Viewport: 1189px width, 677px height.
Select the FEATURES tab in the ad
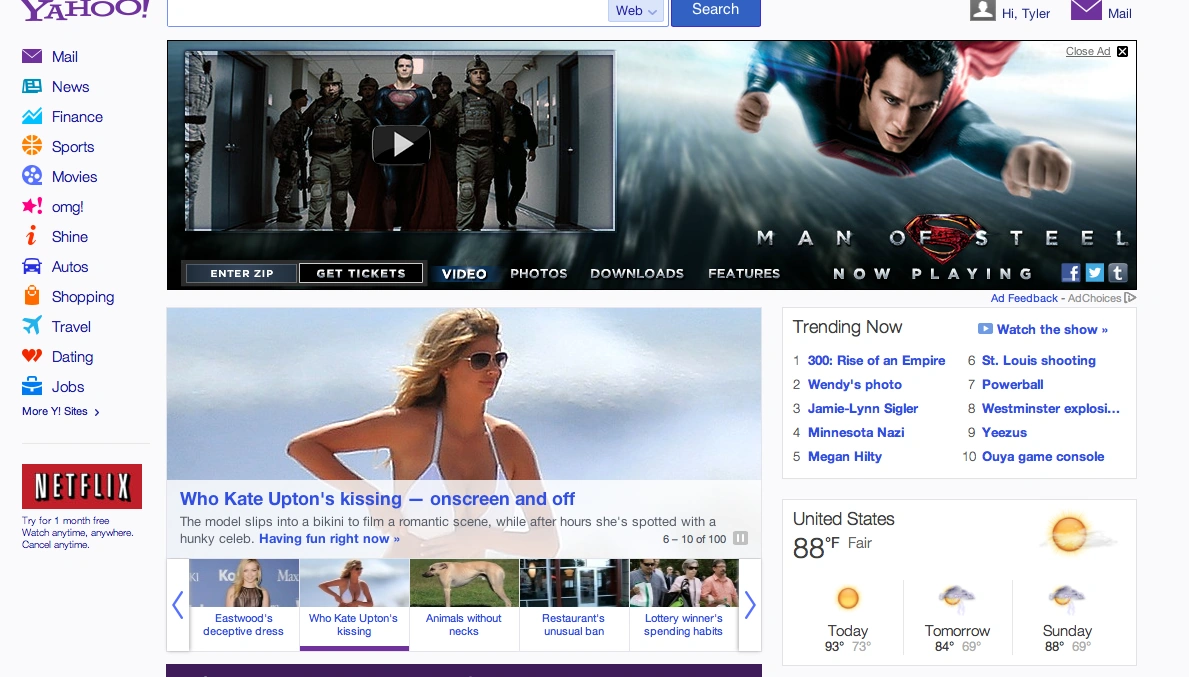pos(744,274)
